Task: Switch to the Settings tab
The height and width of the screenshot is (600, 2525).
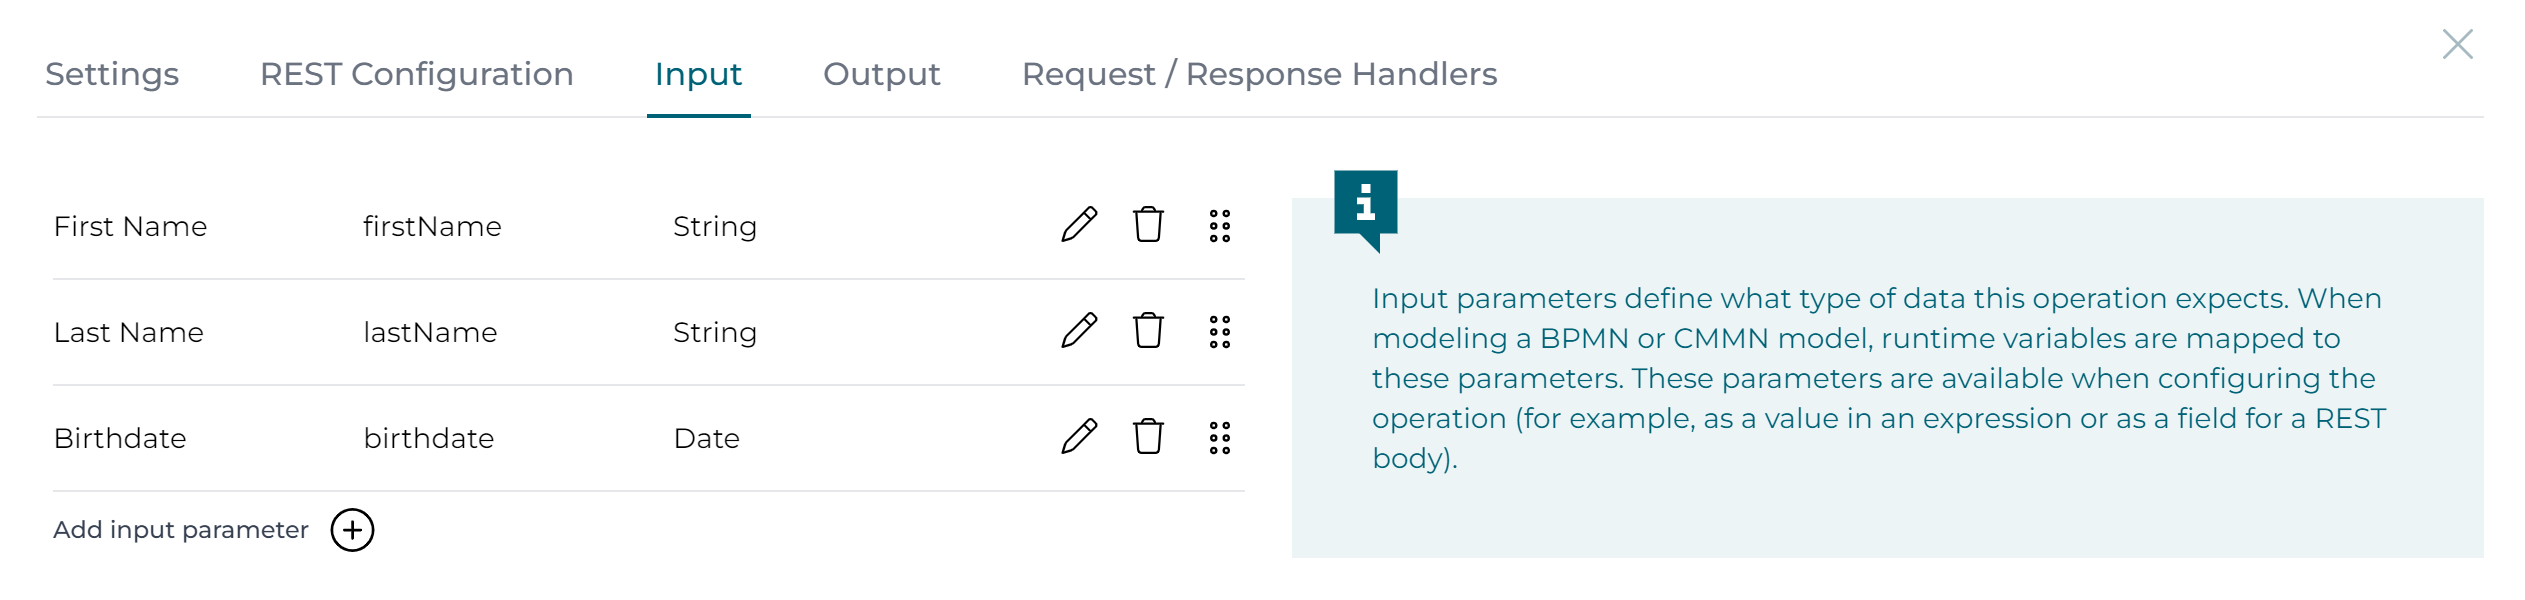Action: pyautogui.click(x=112, y=74)
